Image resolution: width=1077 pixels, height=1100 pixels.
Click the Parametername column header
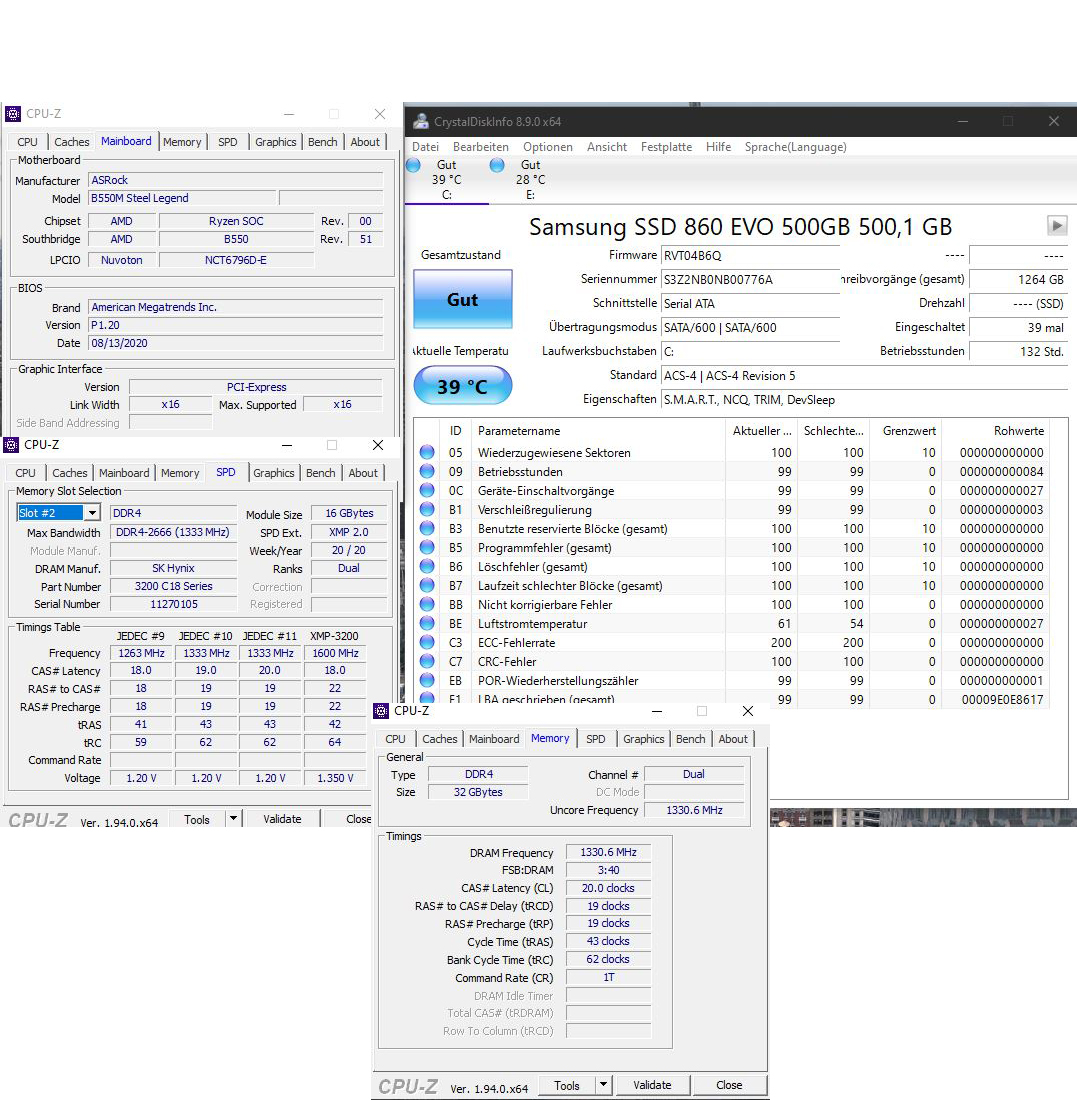coord(599,431)
